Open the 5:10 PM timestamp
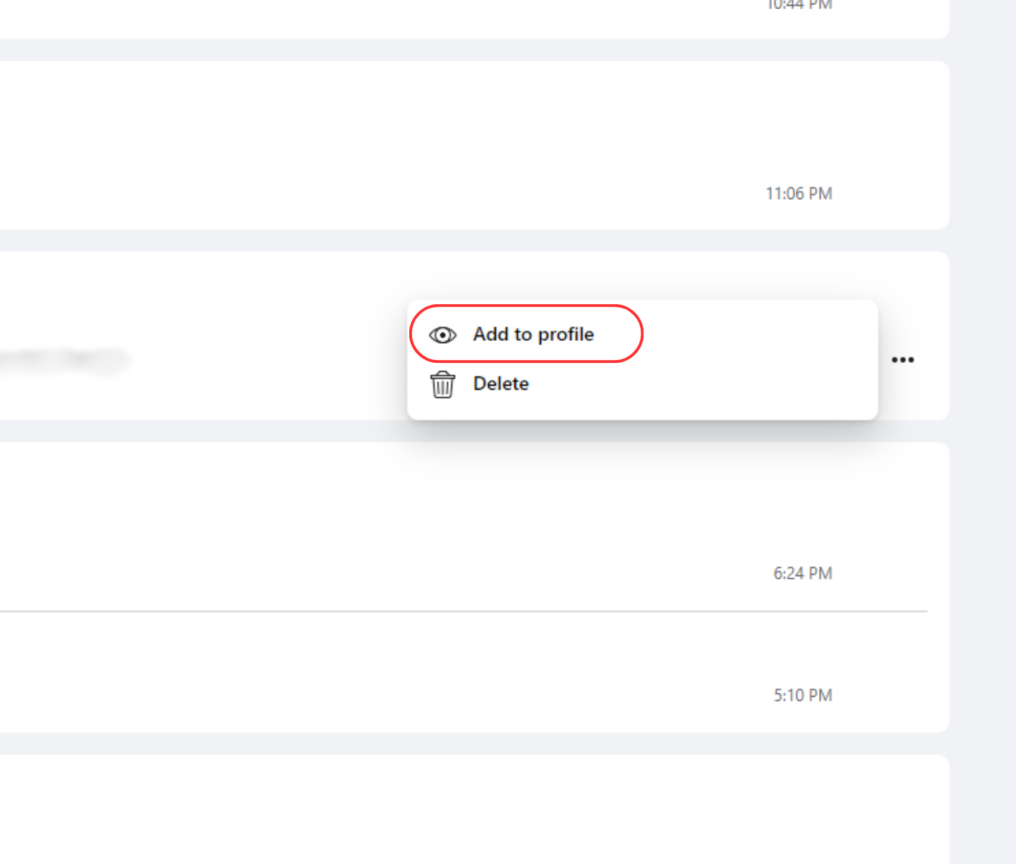 point(802,695)
